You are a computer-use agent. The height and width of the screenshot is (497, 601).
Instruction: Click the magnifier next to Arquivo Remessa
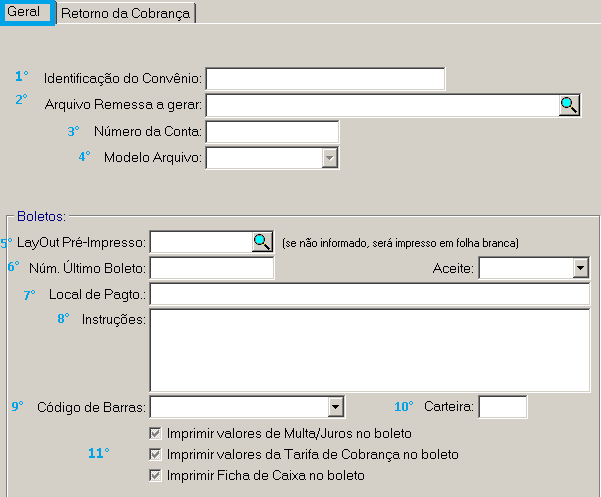[x=569, y=105]
